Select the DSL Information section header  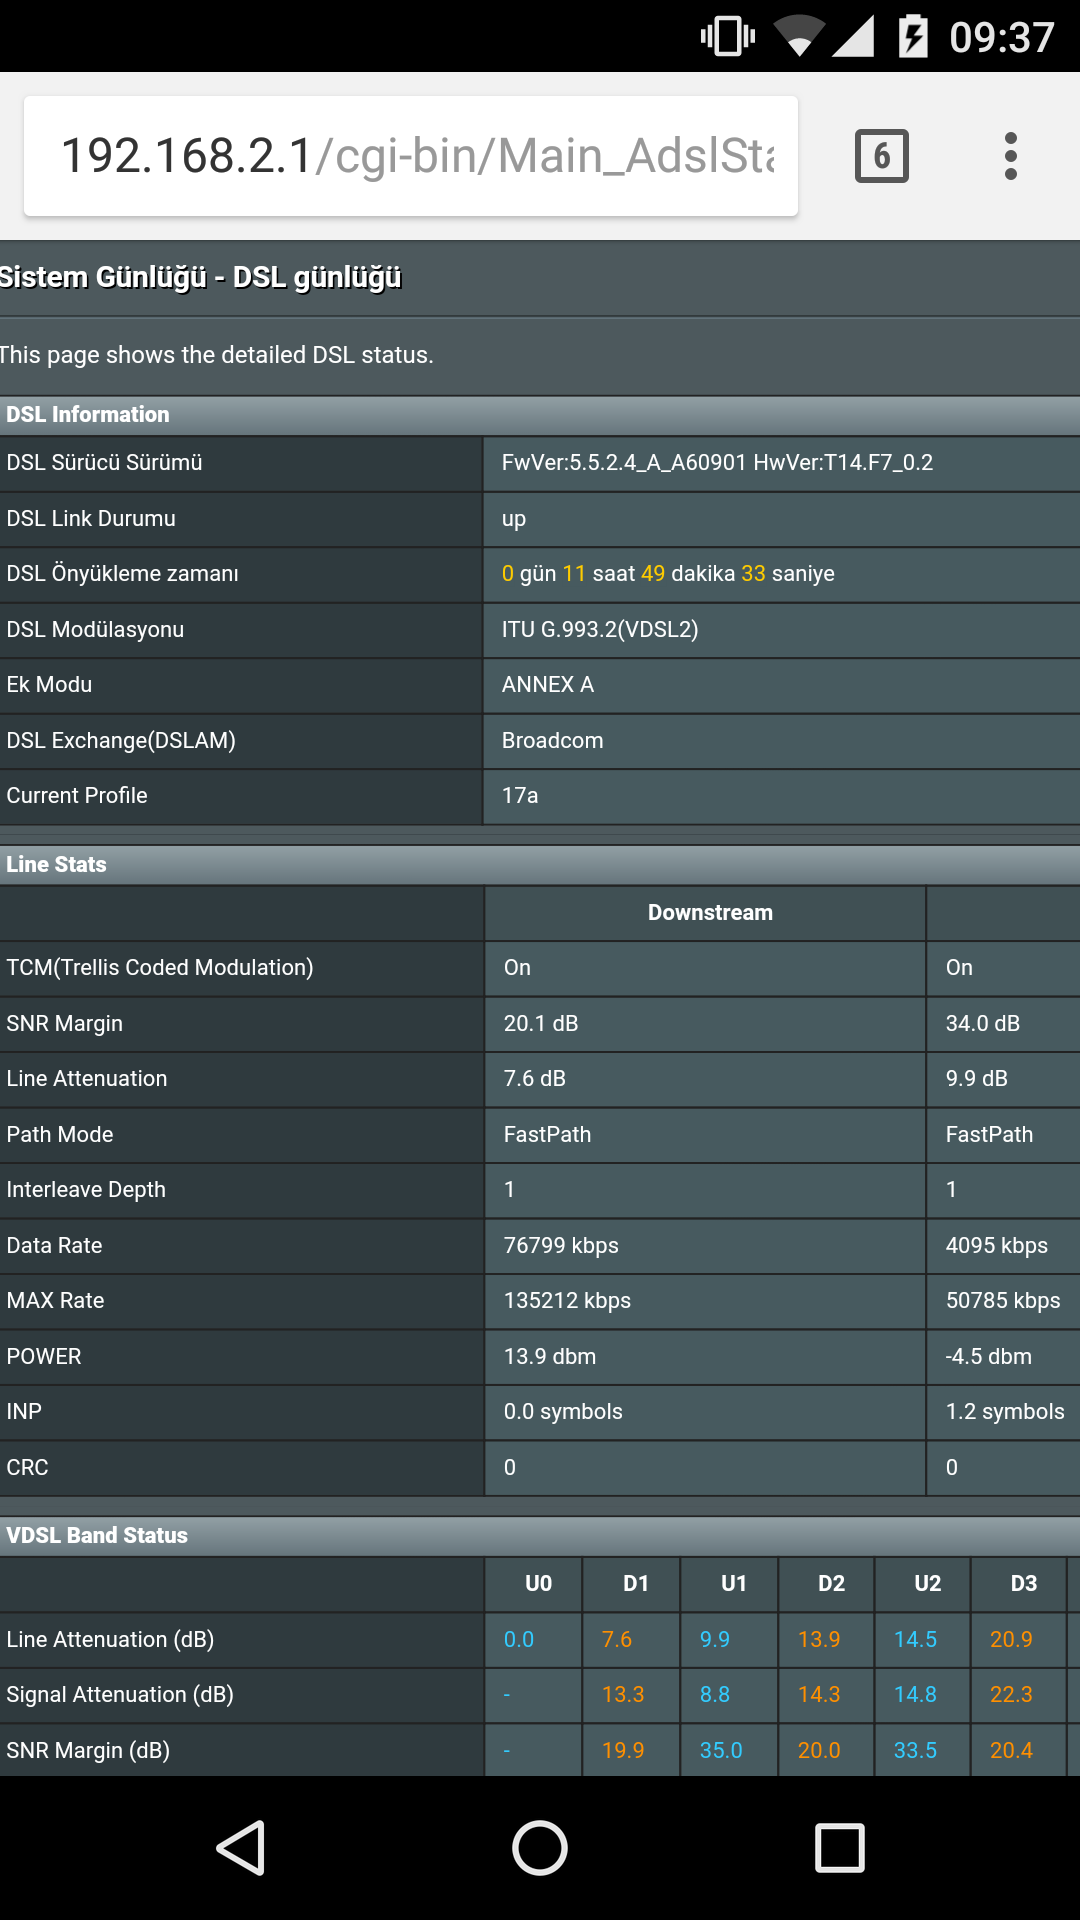[540, 415]
